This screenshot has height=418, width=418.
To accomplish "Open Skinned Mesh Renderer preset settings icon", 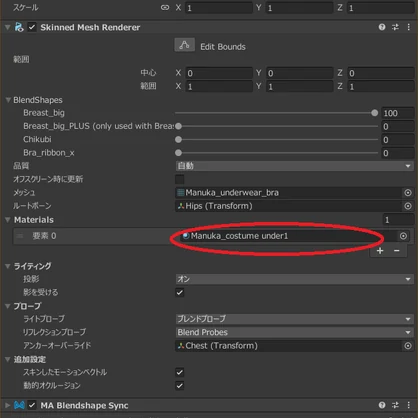I will [395, 27].
